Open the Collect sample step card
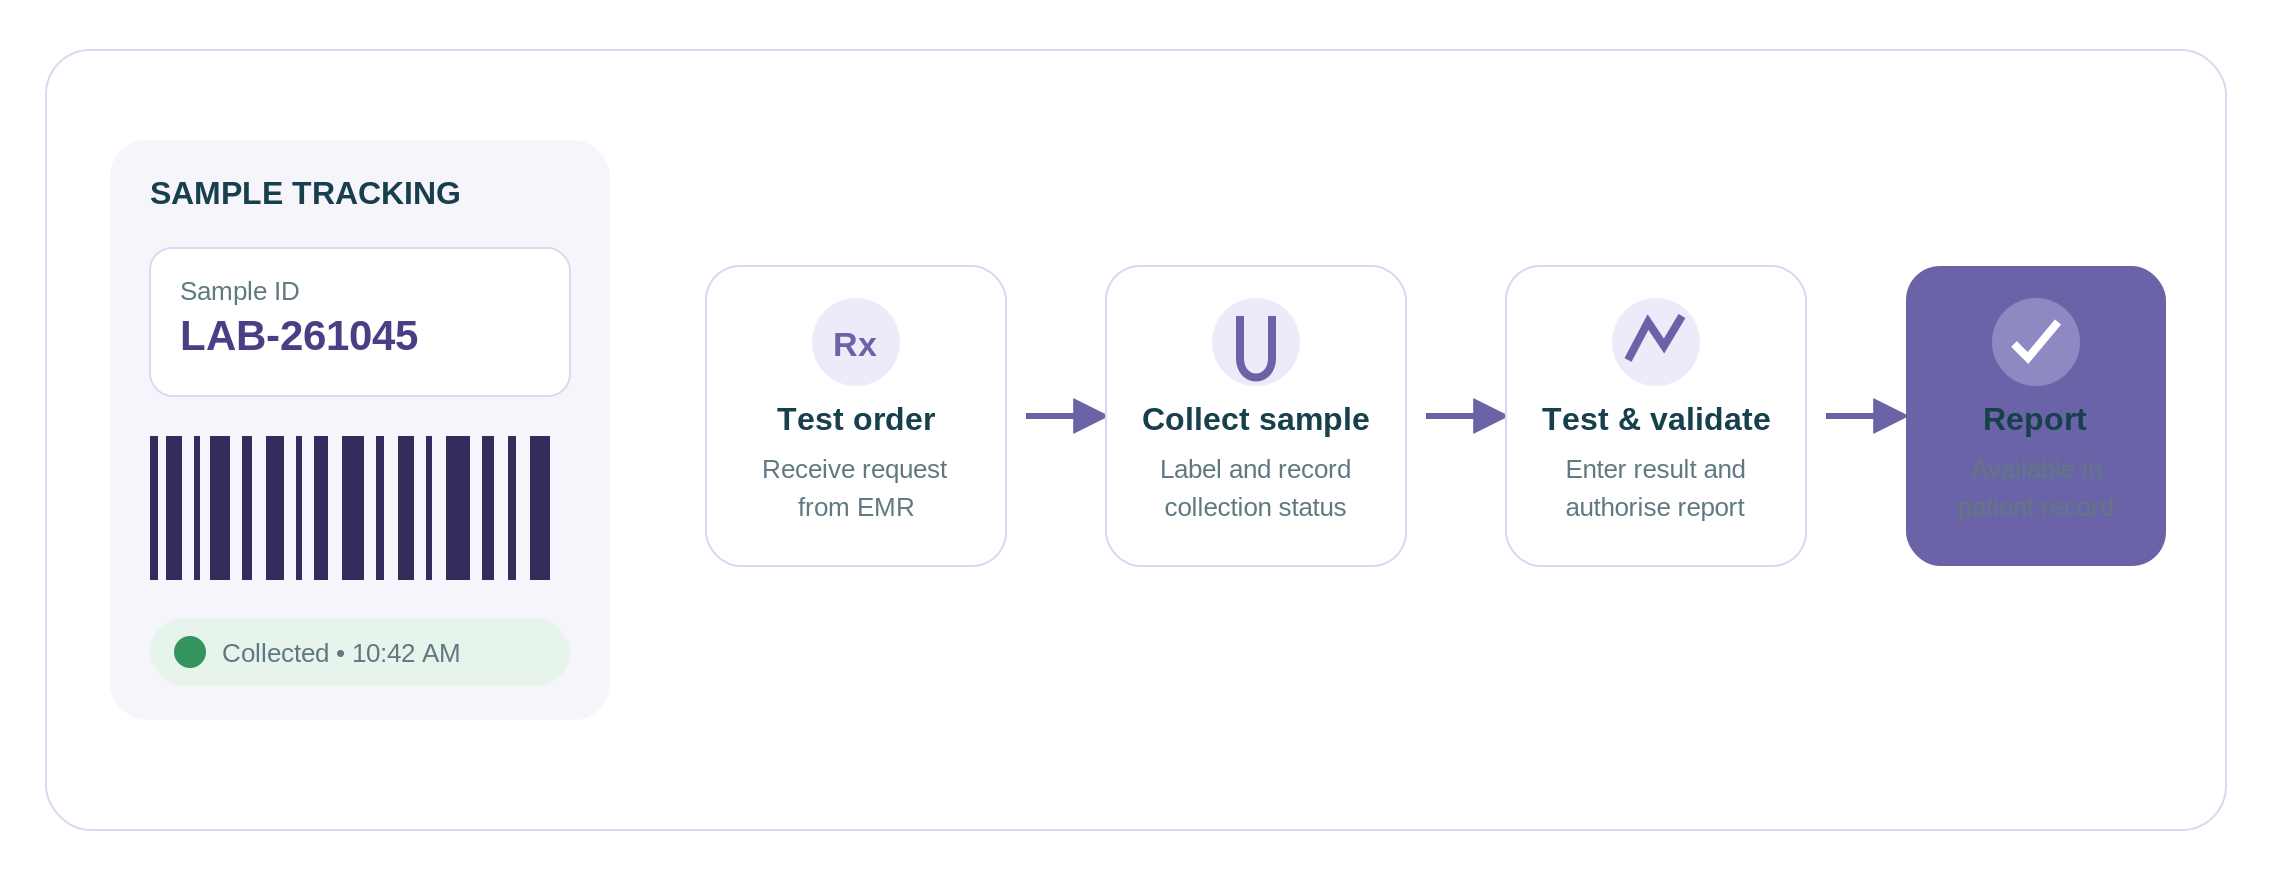 point(1255,416)
